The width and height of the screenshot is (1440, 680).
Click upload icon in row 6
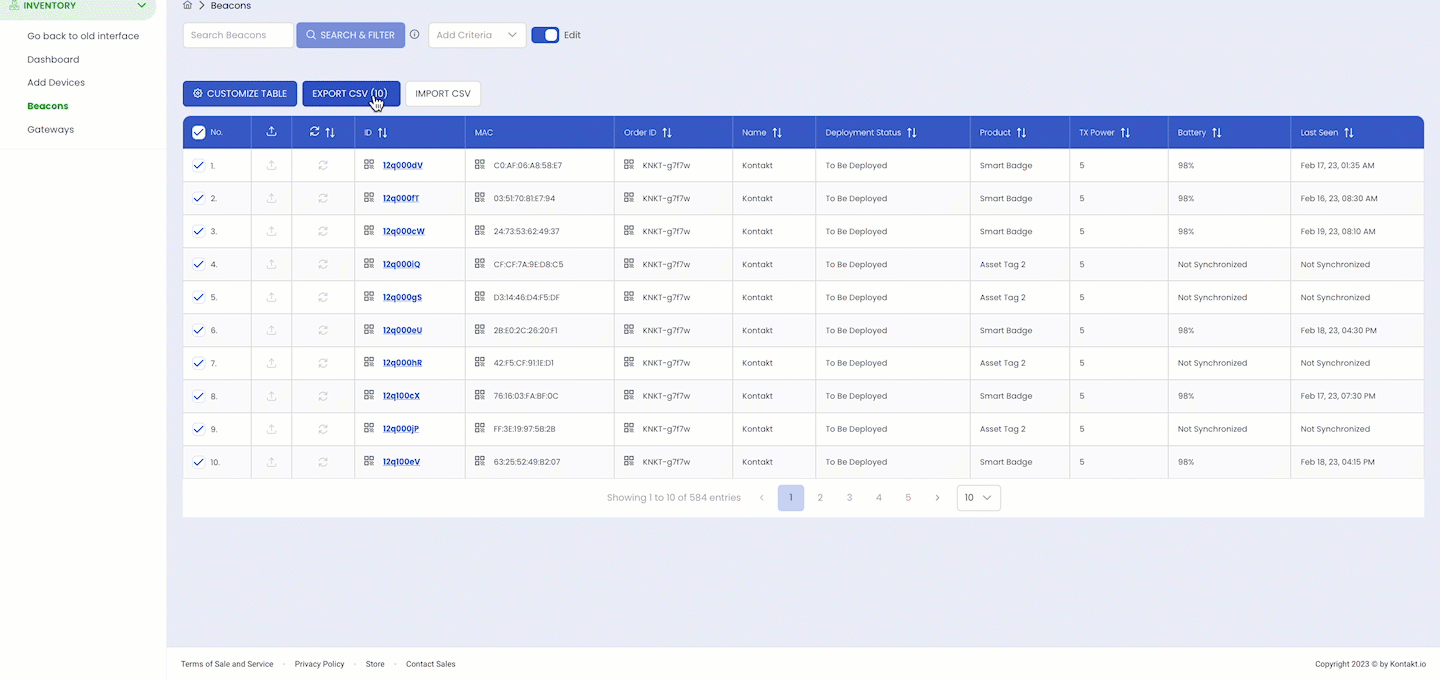click(x=271, y=330)
